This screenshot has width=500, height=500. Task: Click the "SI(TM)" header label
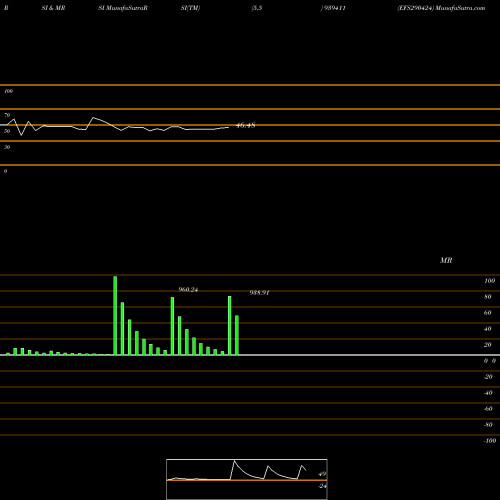(190, 8)
